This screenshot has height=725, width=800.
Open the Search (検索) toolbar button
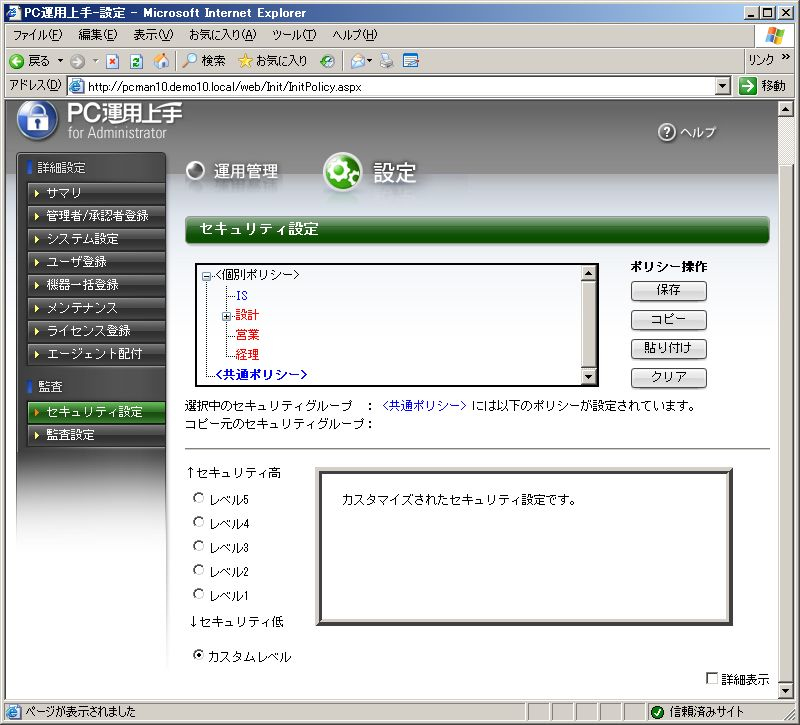(204, 61)
